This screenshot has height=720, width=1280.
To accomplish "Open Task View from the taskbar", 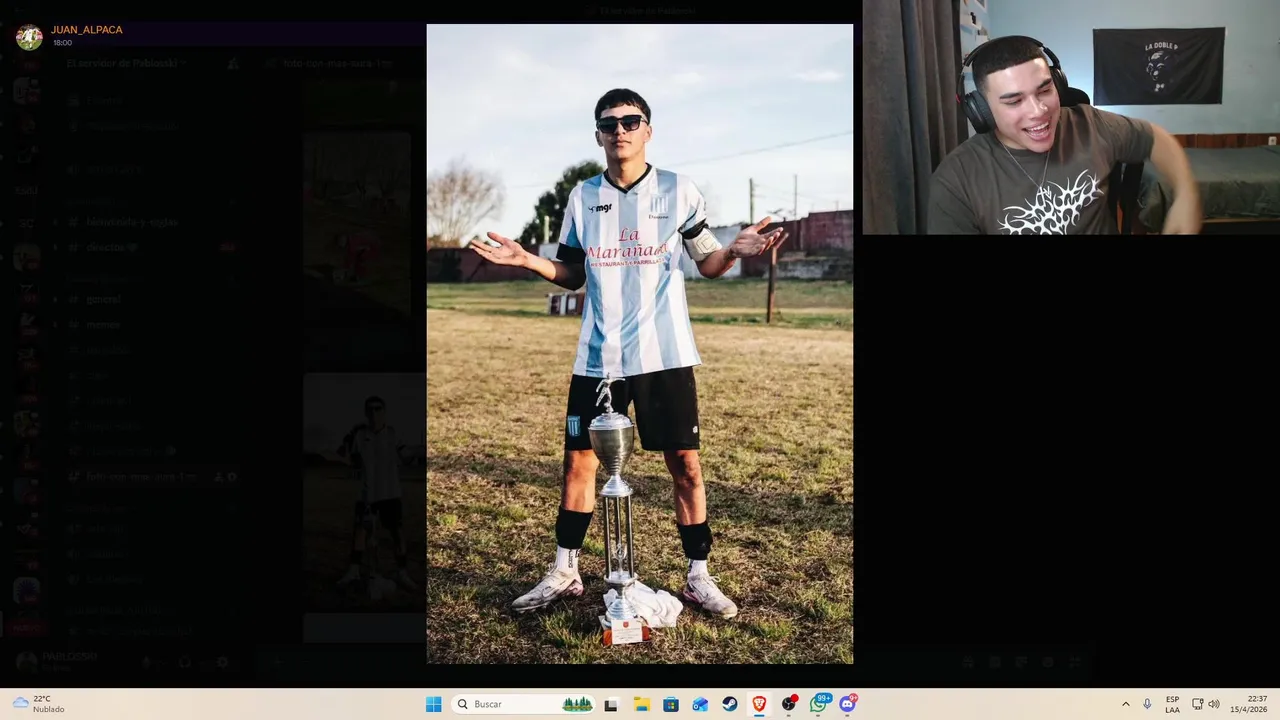I will click(611, 704).
